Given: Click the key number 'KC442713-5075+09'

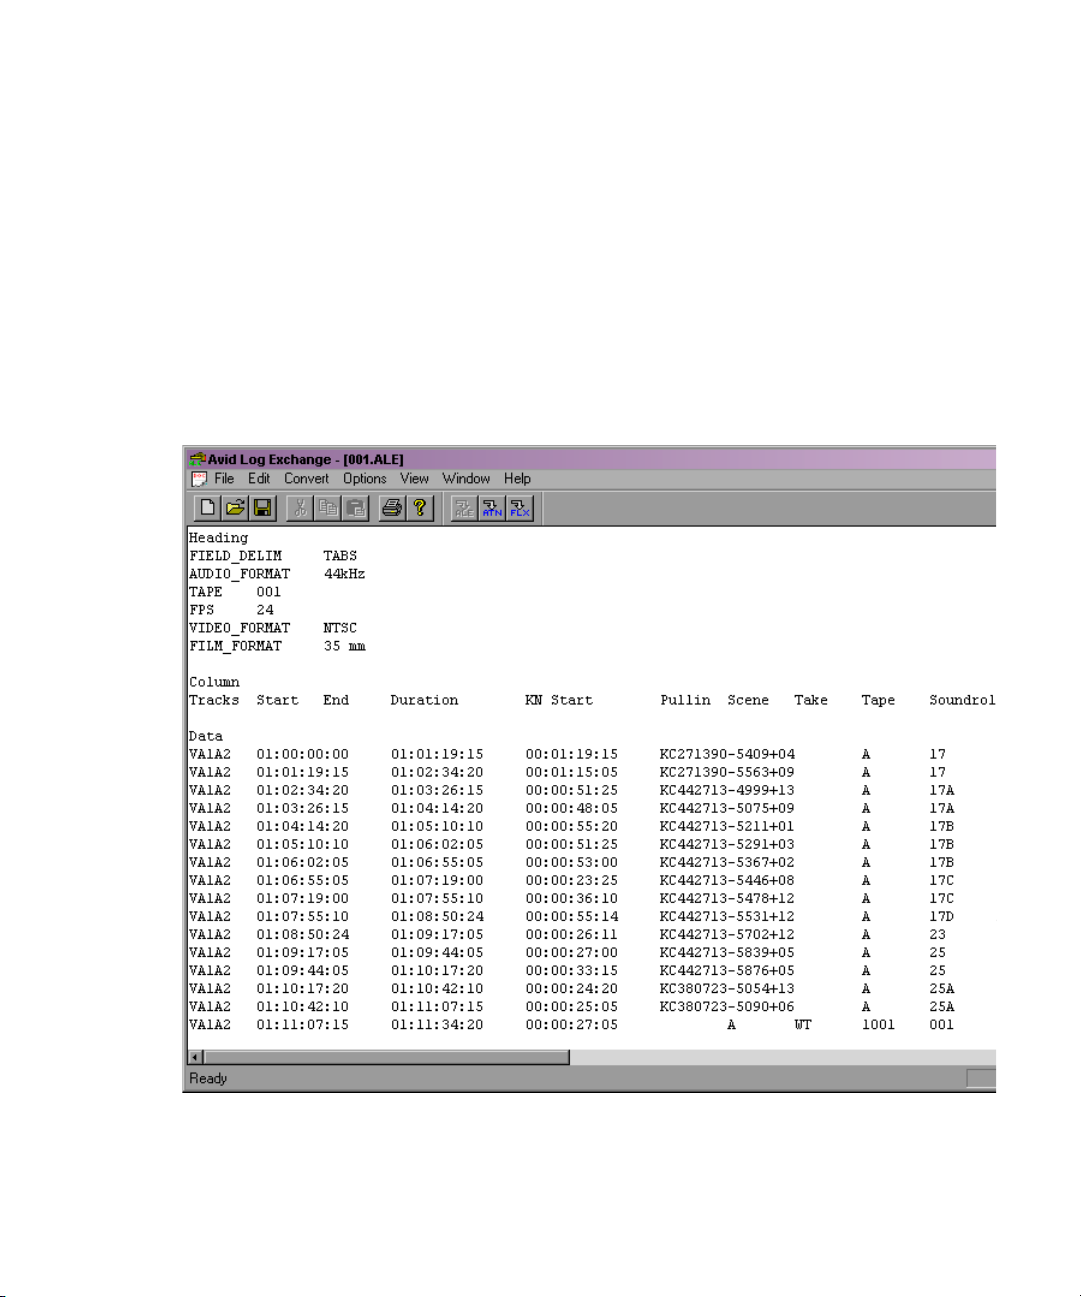Looking at the screenshot, I should click(x=727, y=808).
